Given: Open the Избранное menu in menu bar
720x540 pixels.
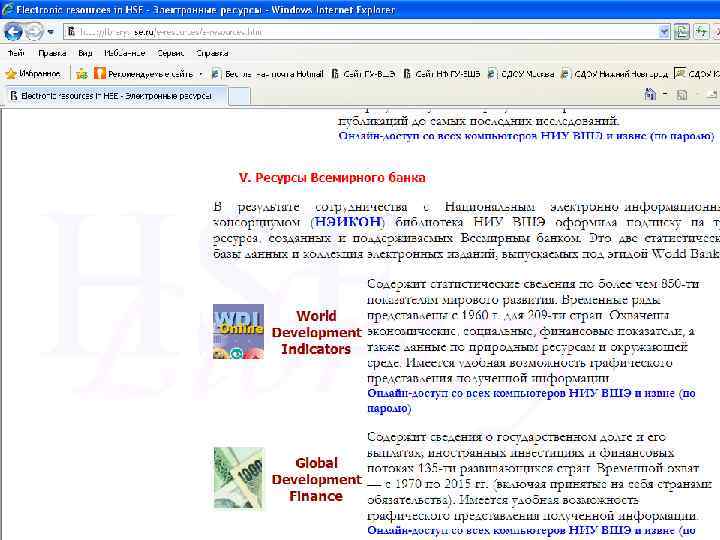Looking at the screenshot, I should click(124, 53).
